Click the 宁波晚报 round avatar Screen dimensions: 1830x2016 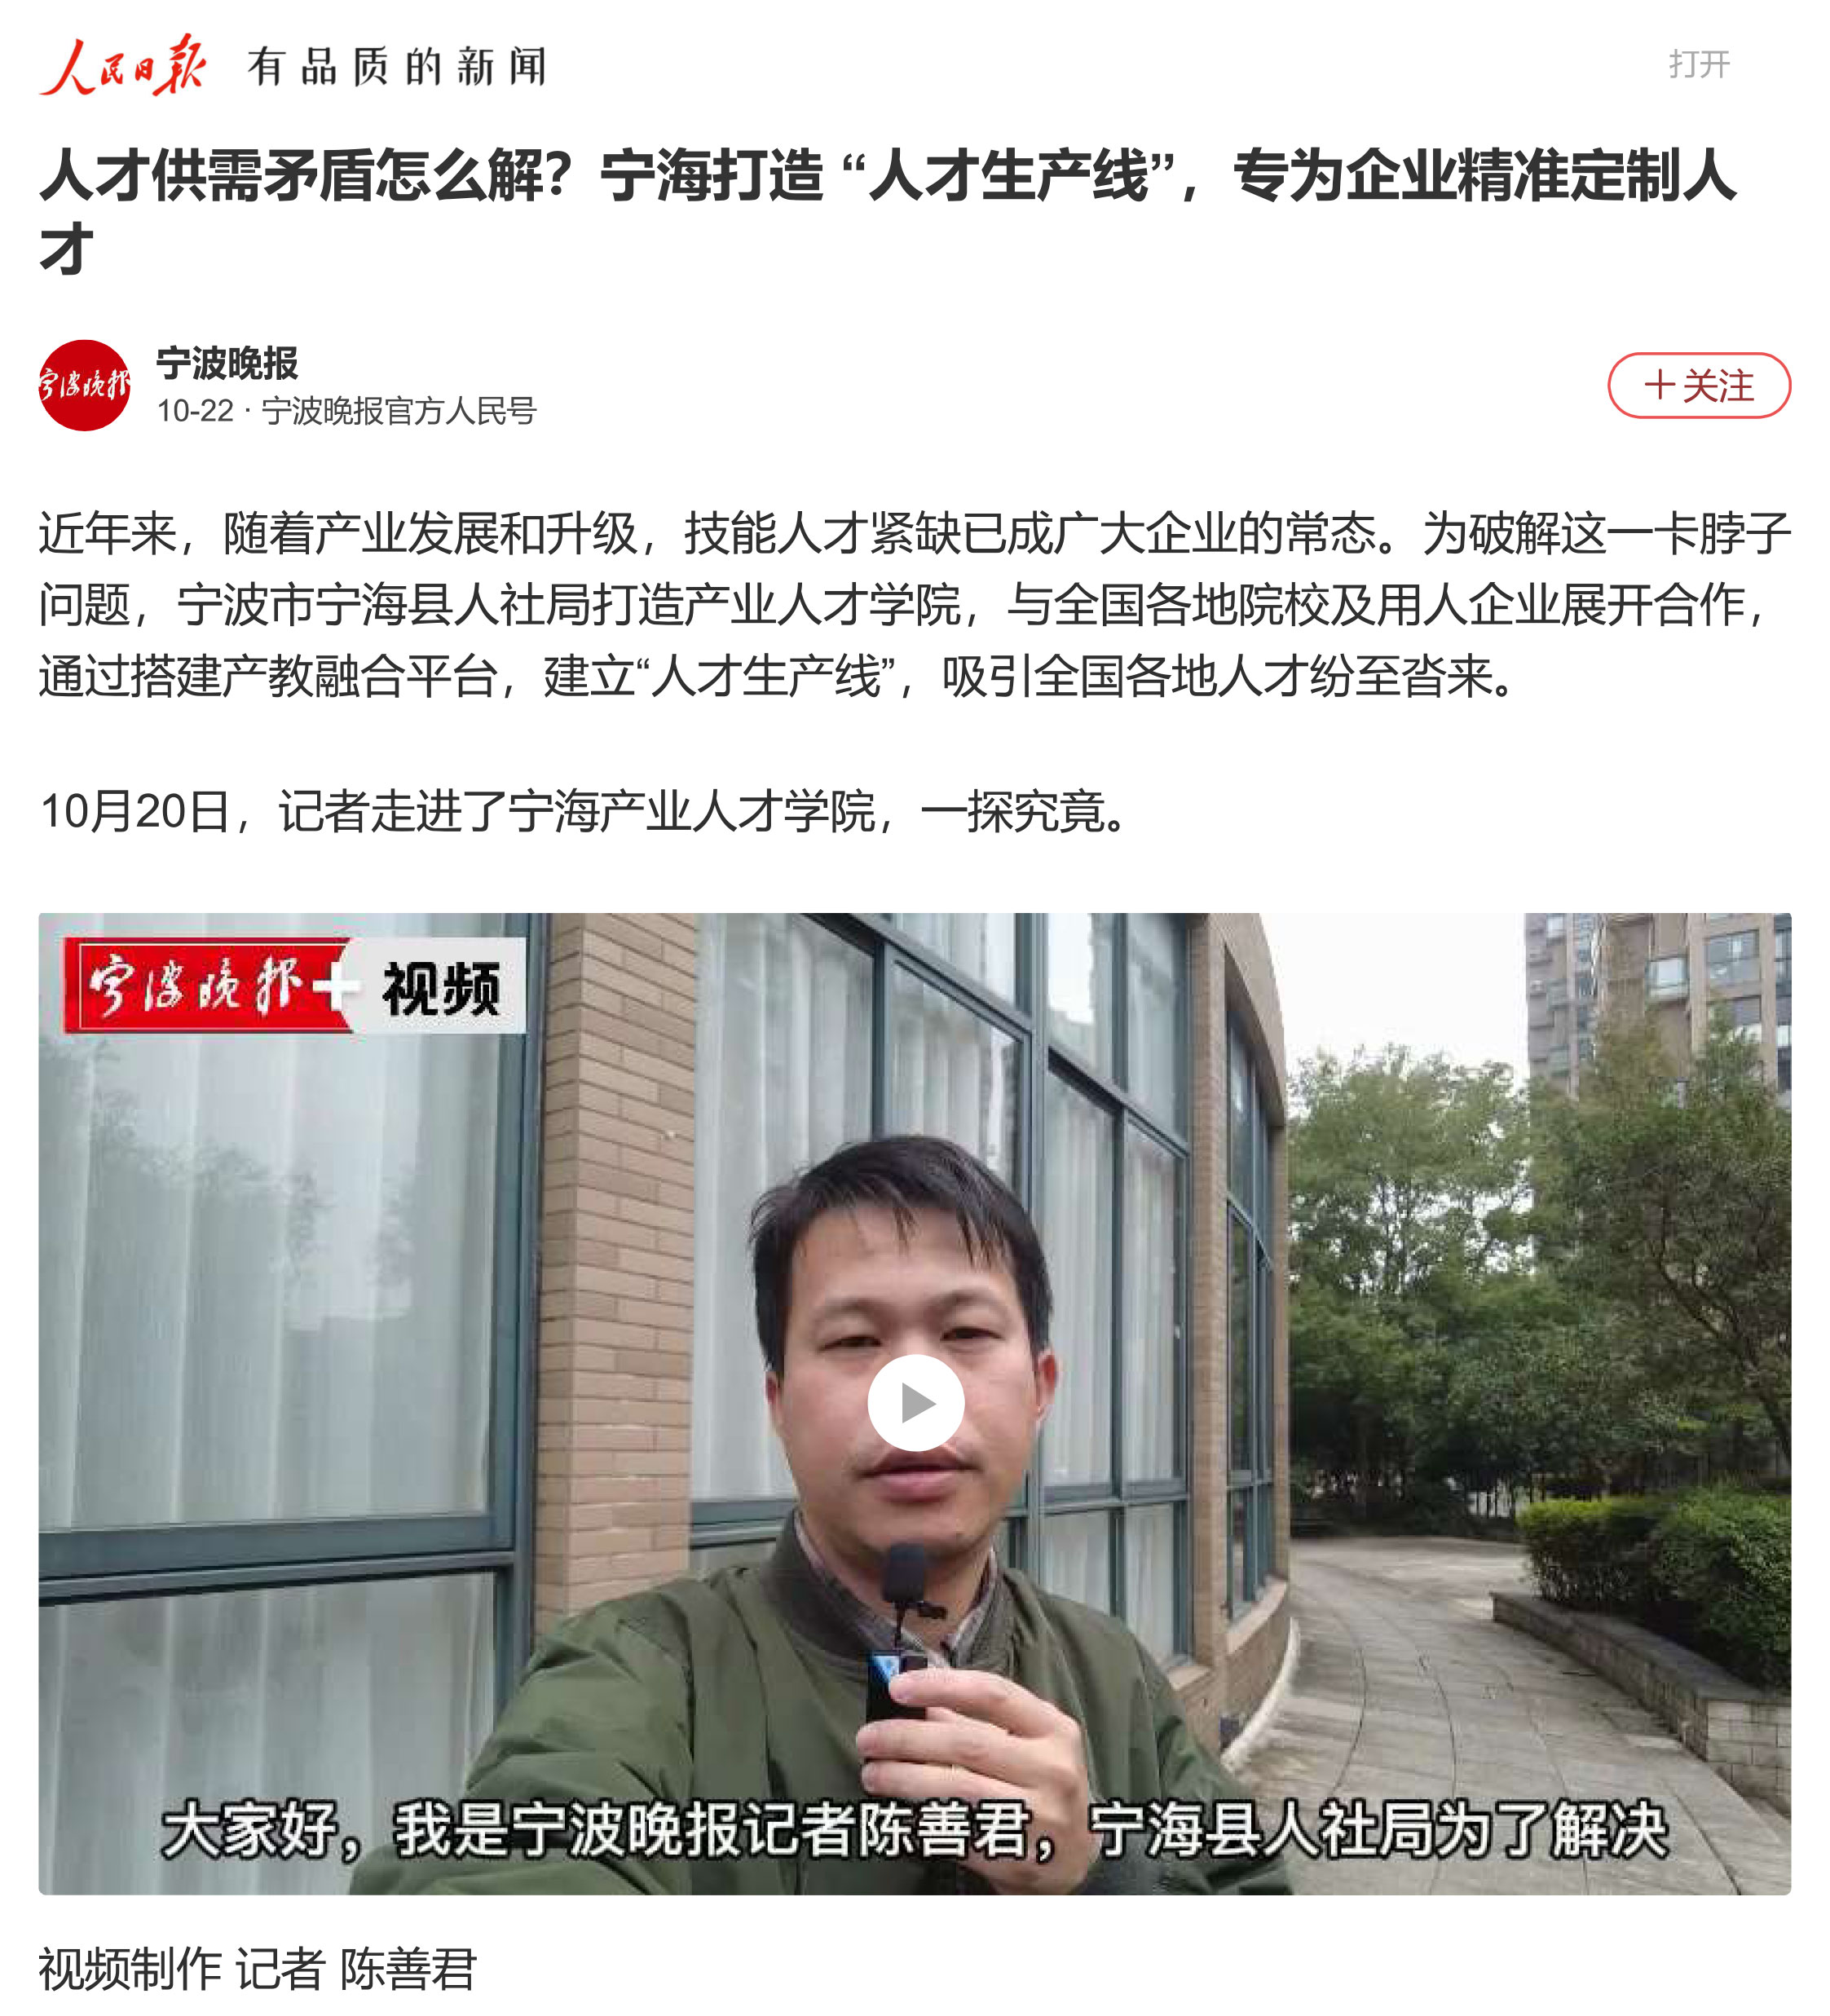(x=84, y=385)
